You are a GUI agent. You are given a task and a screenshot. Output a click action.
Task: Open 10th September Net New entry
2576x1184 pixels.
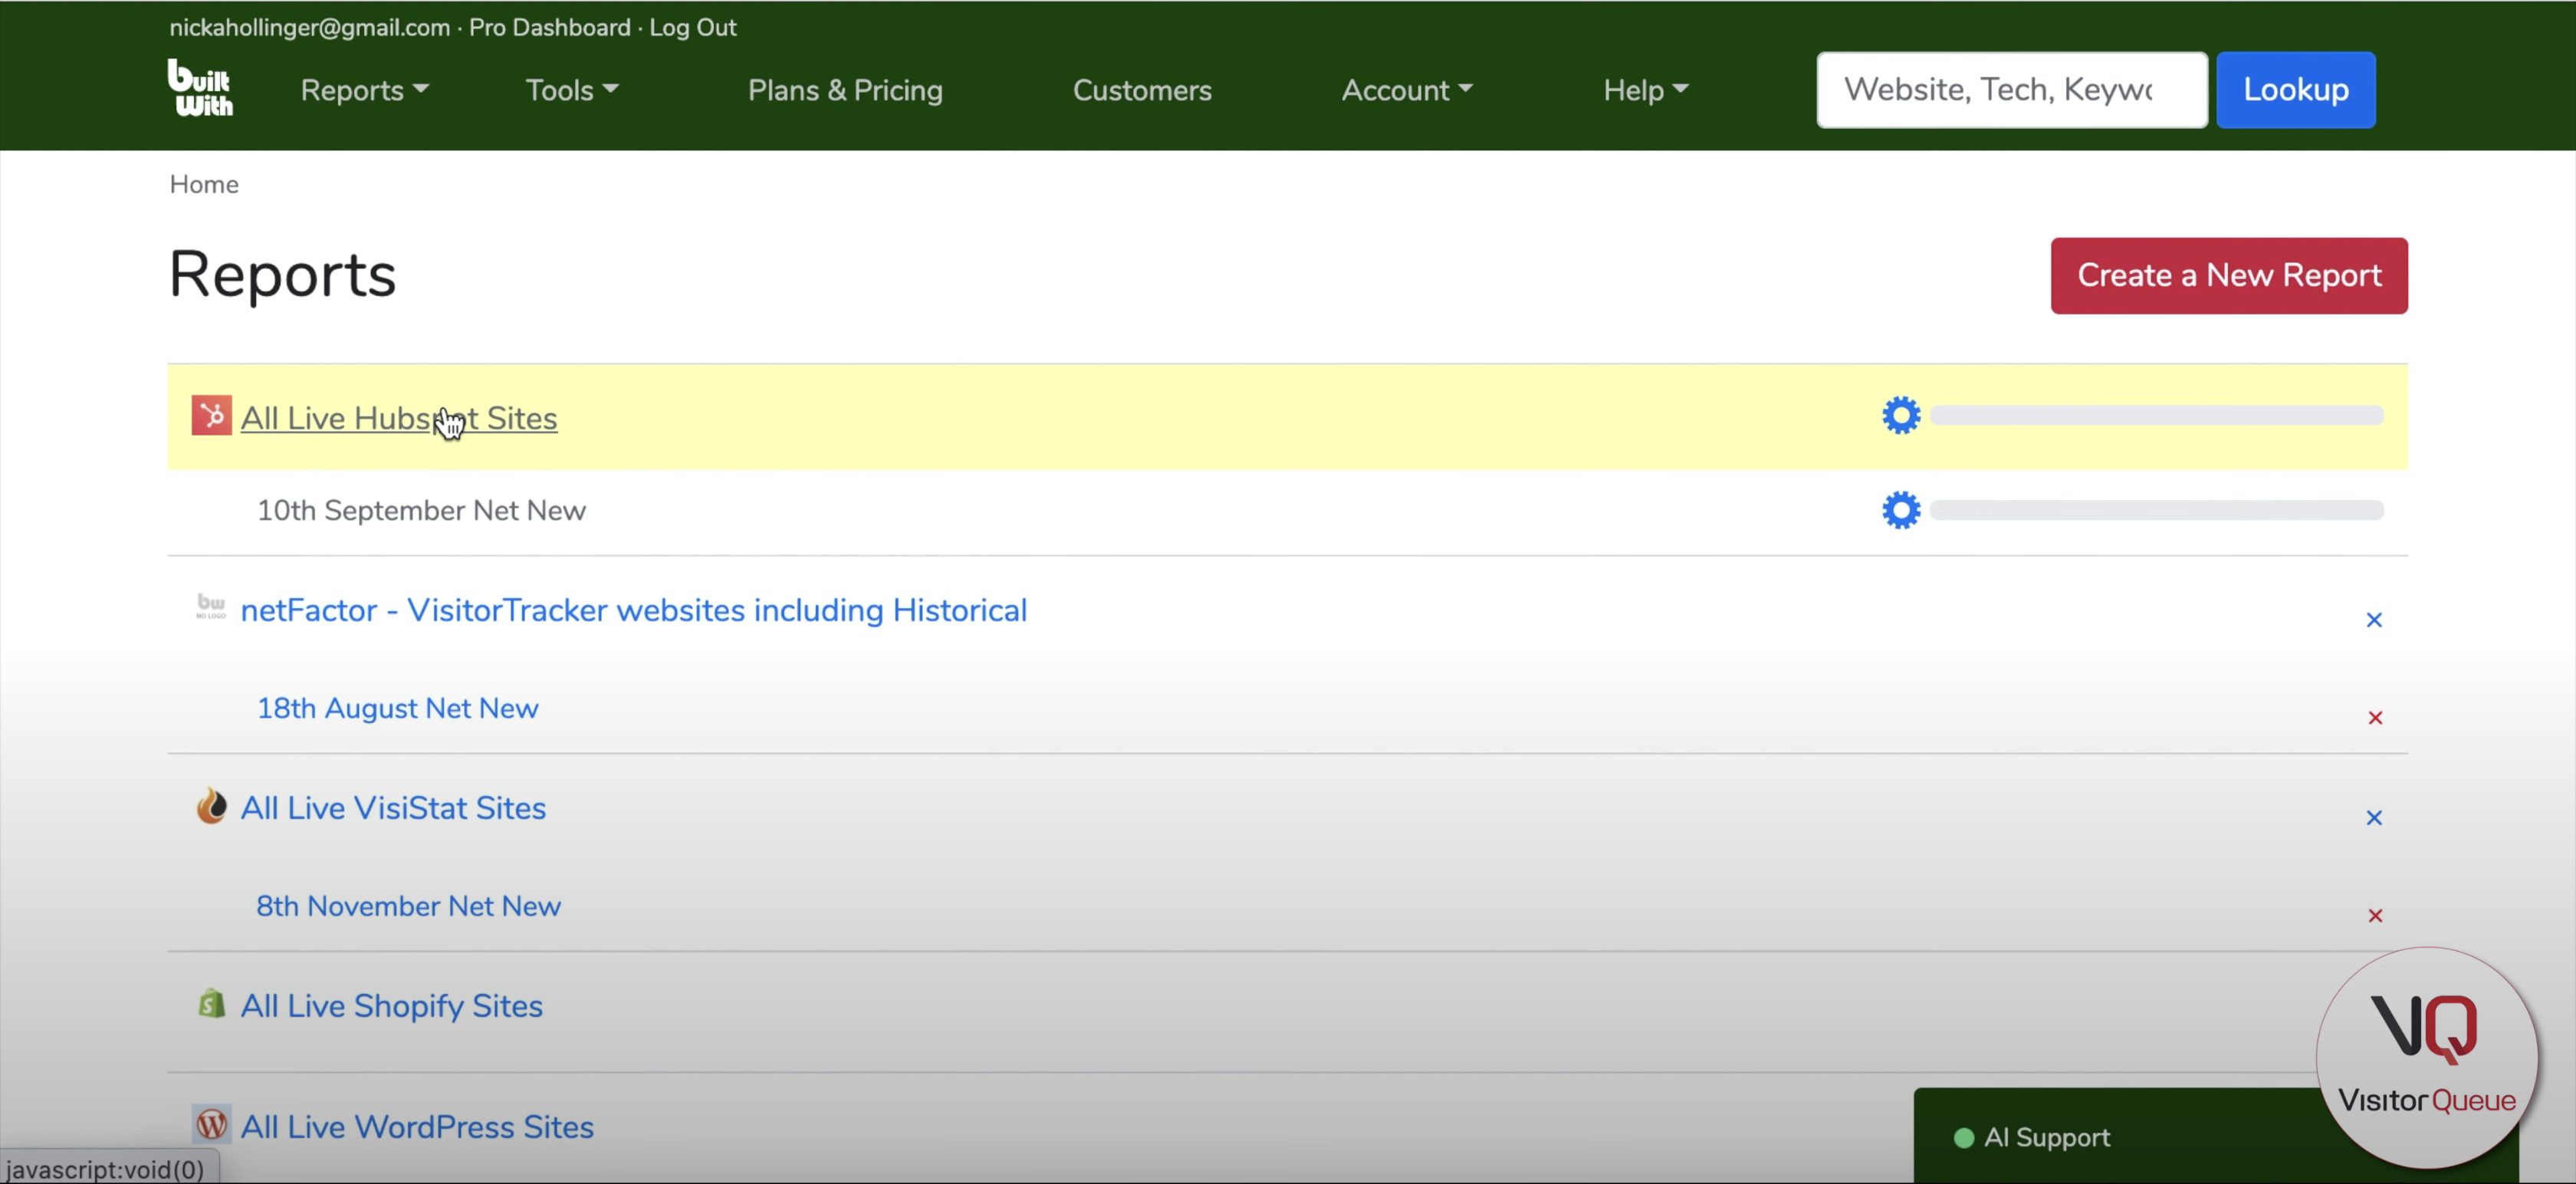pyautogui.click(x=421, y=510)
